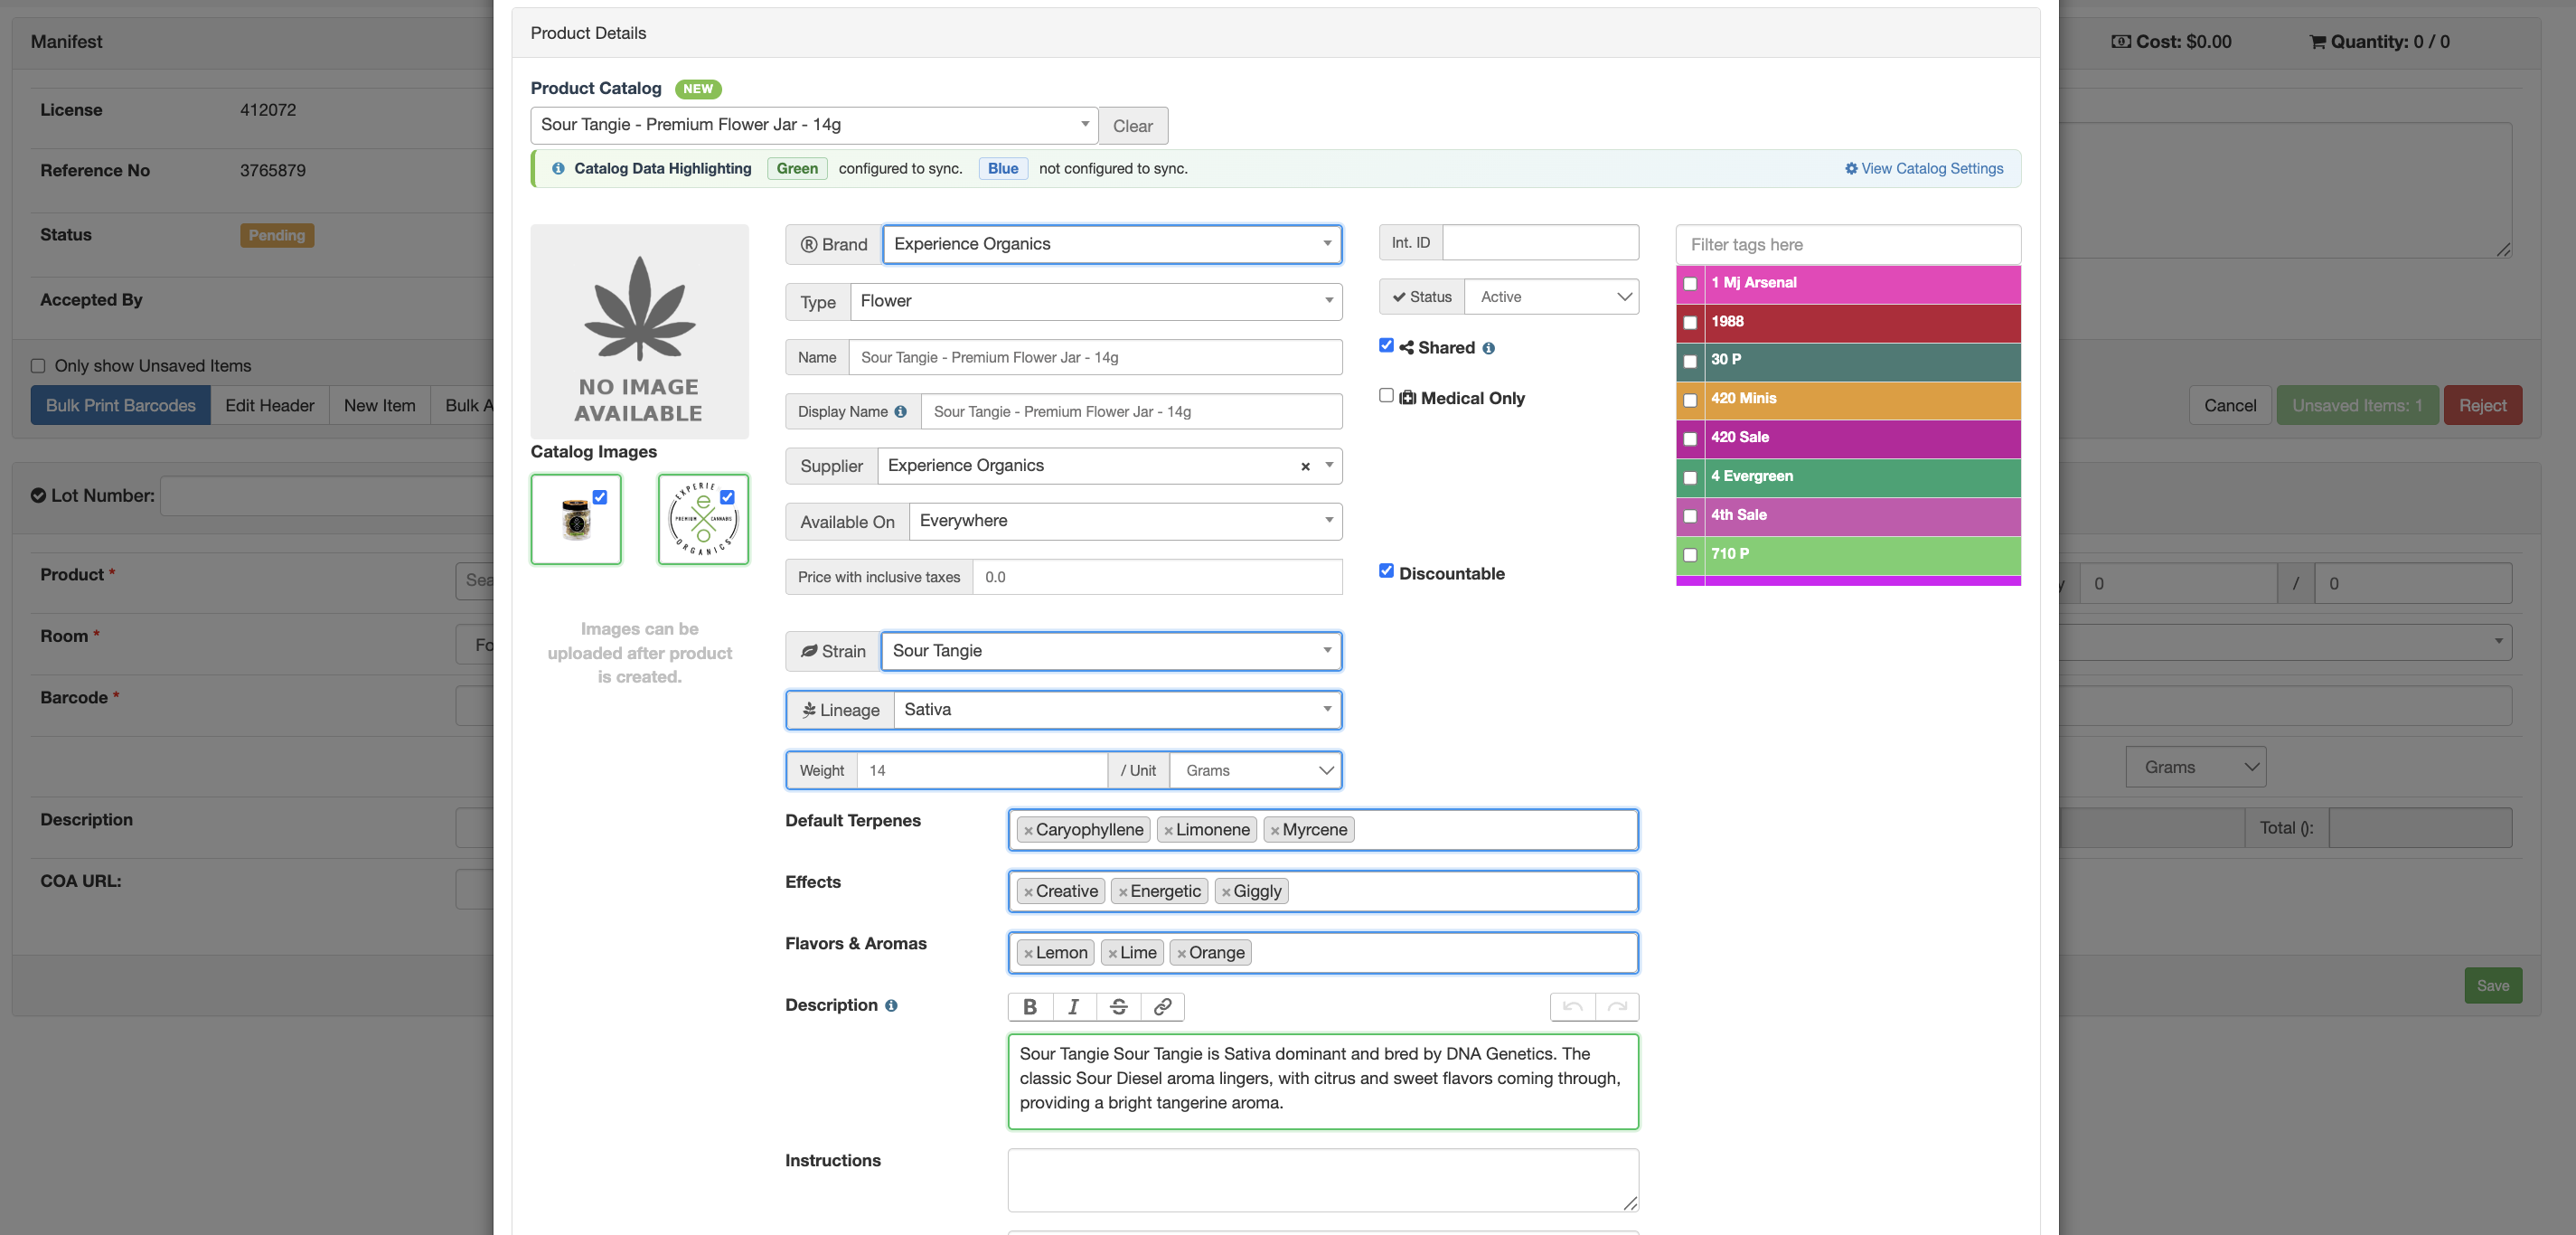Click the Unsaved Items: 1 button
Screen dimensions: 2576x1235
pyautogui.click(x=2357, y=405)
